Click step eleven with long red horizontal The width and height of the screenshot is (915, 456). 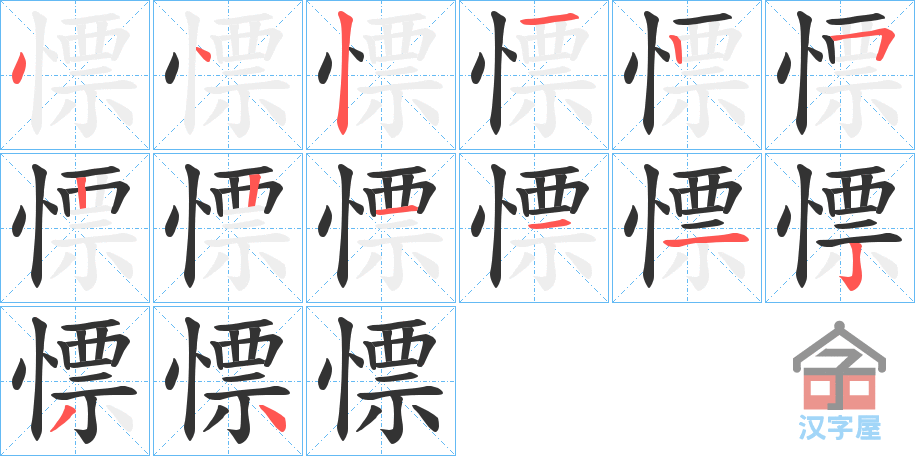[x=687, y=228]
